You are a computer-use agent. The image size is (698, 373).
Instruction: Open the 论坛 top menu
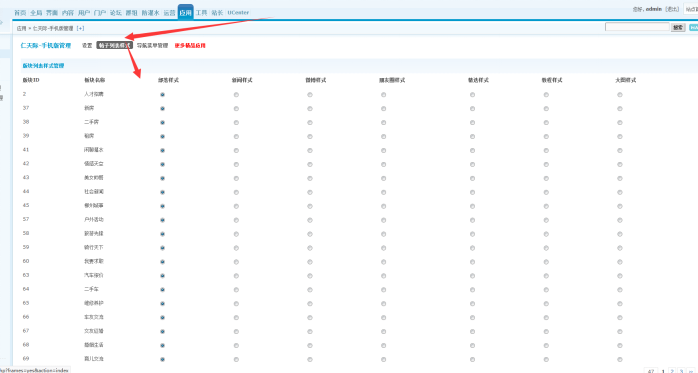(x=116, y=13)
